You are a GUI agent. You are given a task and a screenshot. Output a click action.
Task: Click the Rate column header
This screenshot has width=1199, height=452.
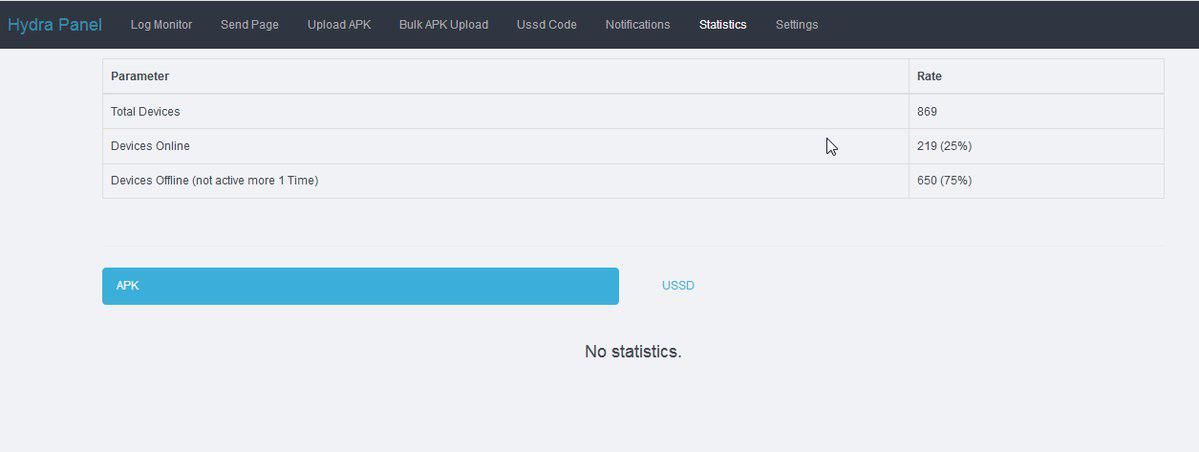click(929, 76)
